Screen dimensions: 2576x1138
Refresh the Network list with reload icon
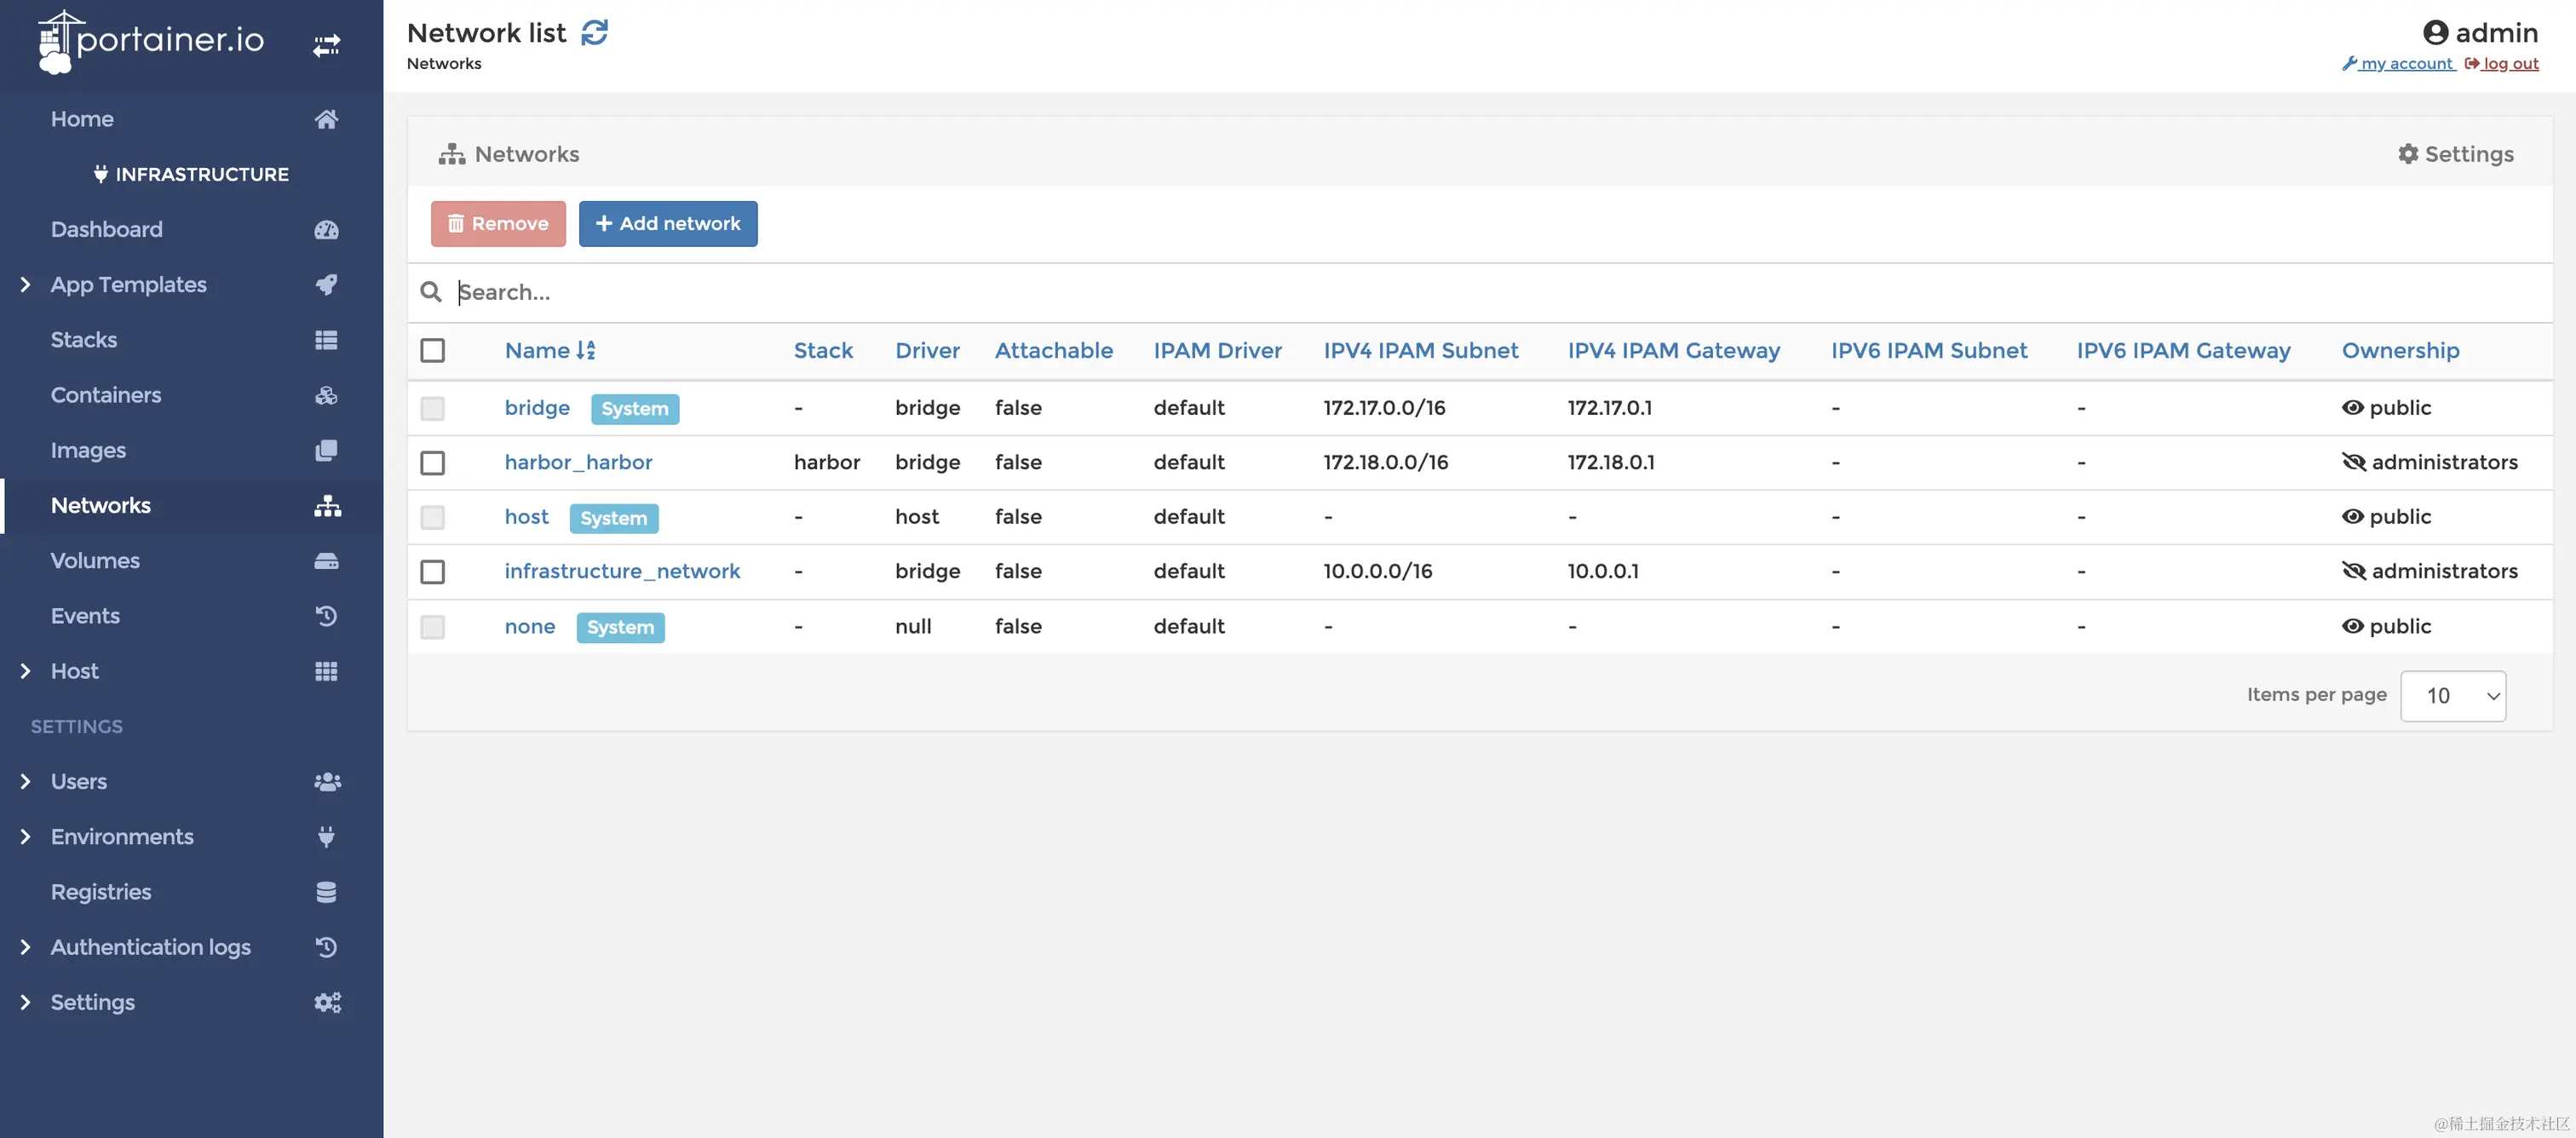pyautogui.click(x=595, y=33)
